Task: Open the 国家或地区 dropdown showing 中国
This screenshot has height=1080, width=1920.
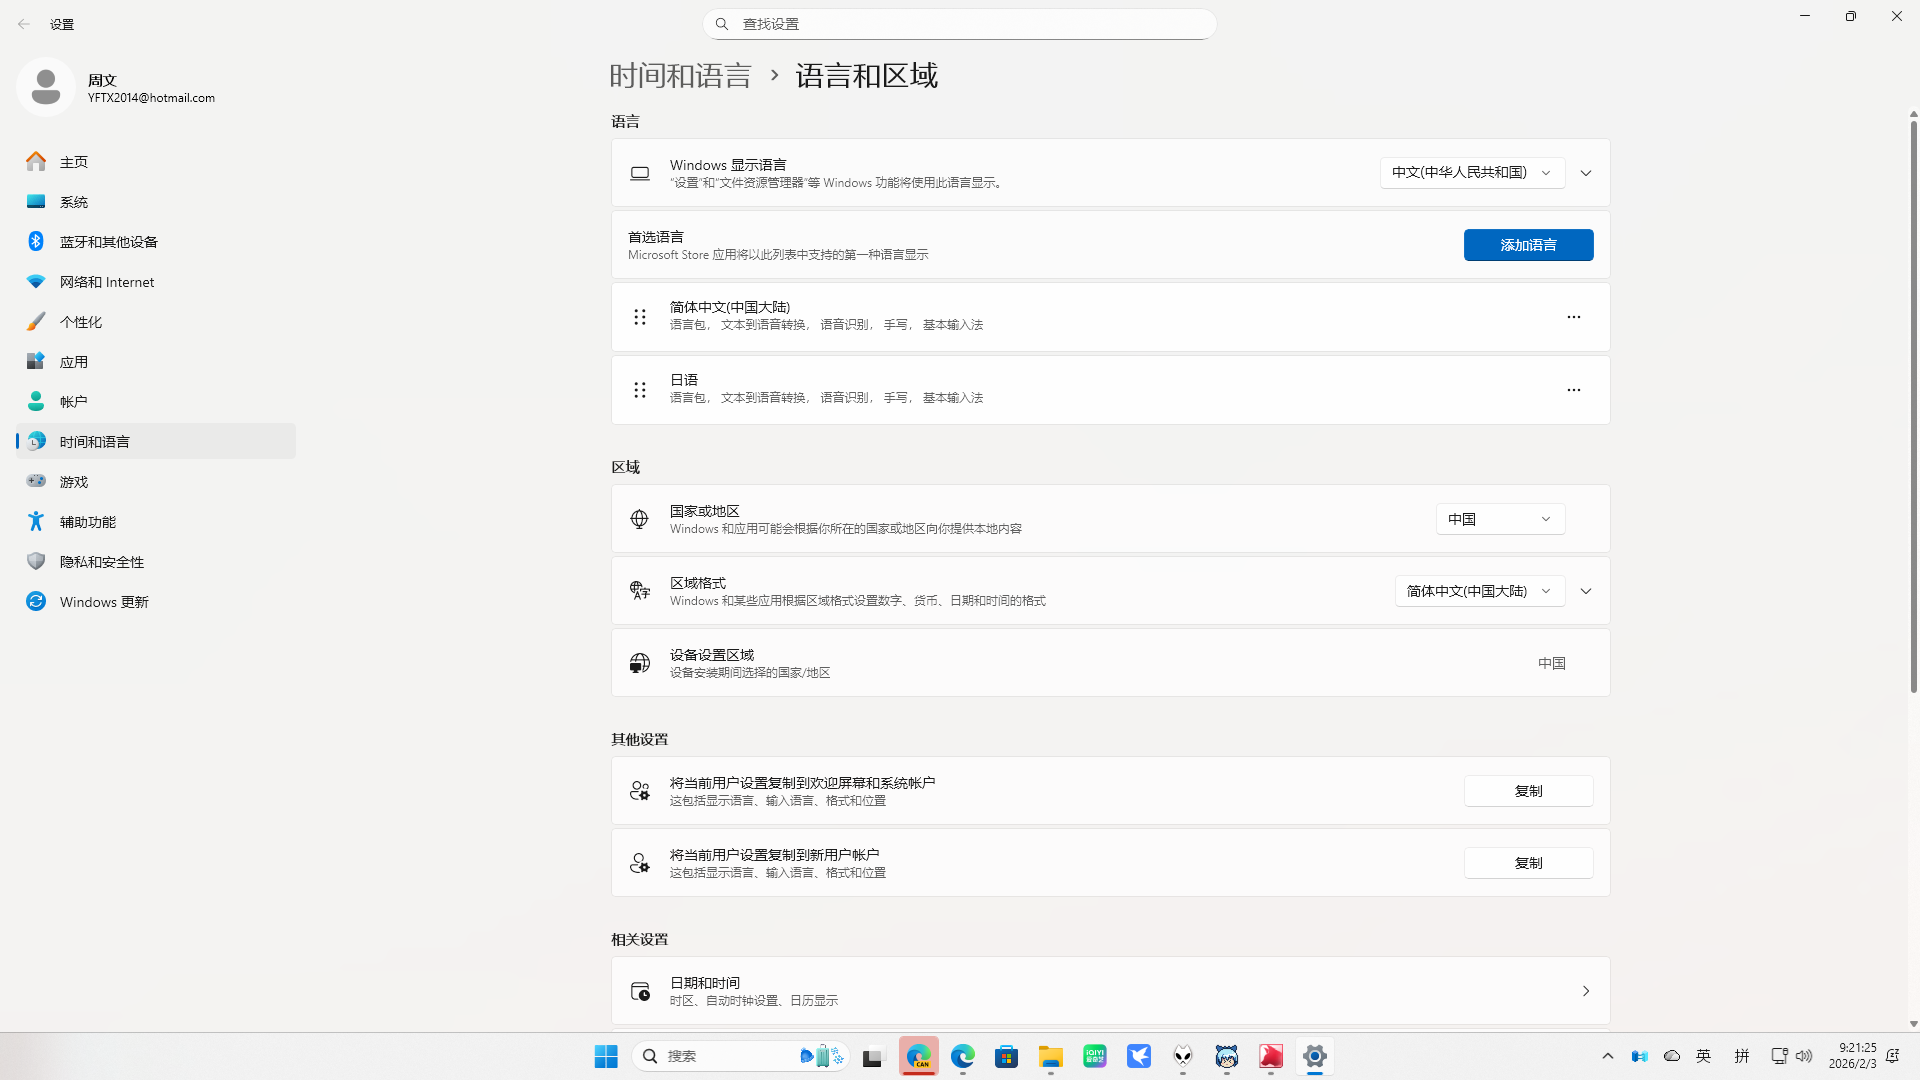Action: tap(1499, 518)
